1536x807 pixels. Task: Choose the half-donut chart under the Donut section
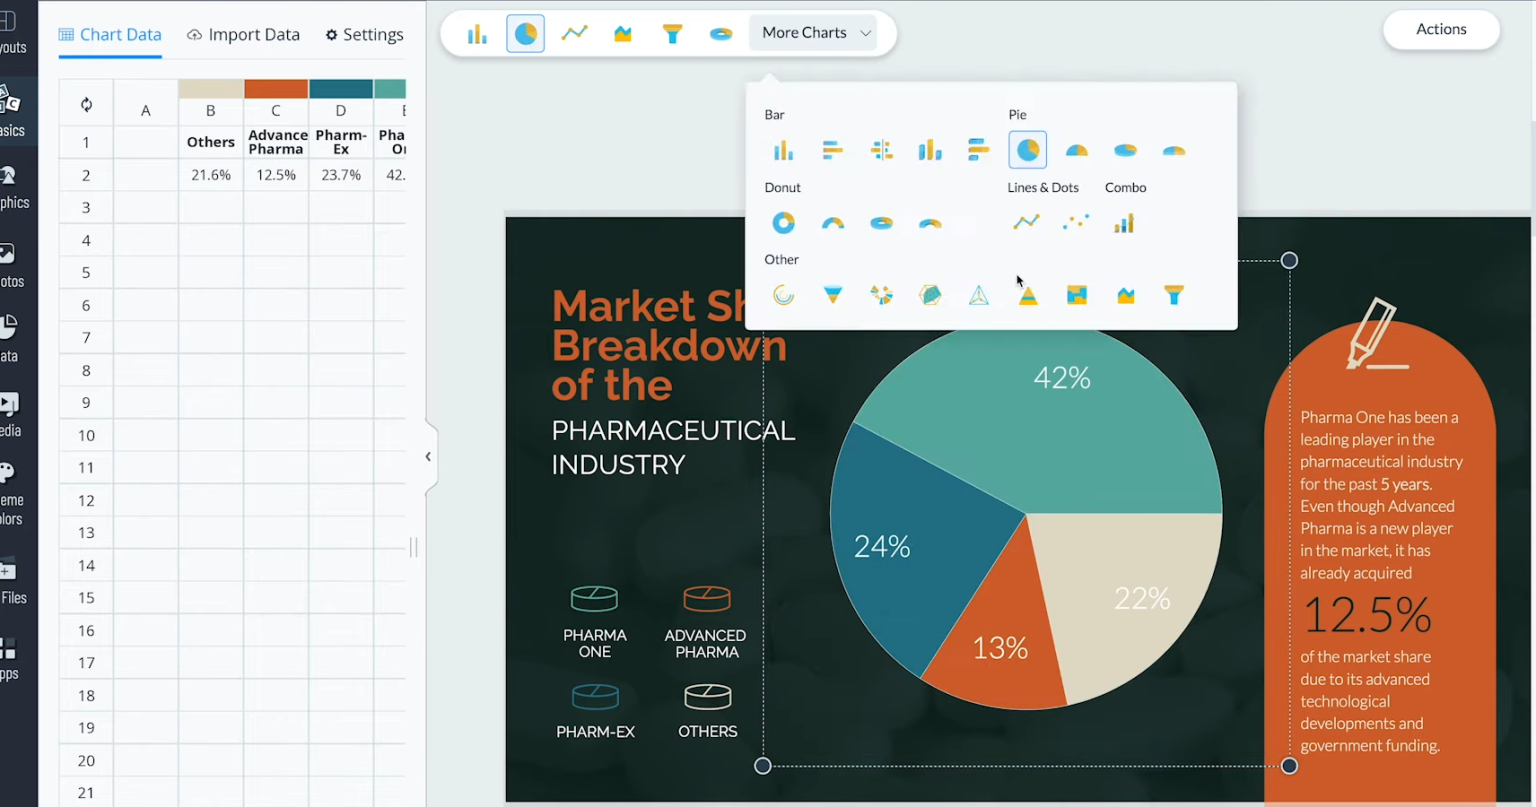[833, 222]
